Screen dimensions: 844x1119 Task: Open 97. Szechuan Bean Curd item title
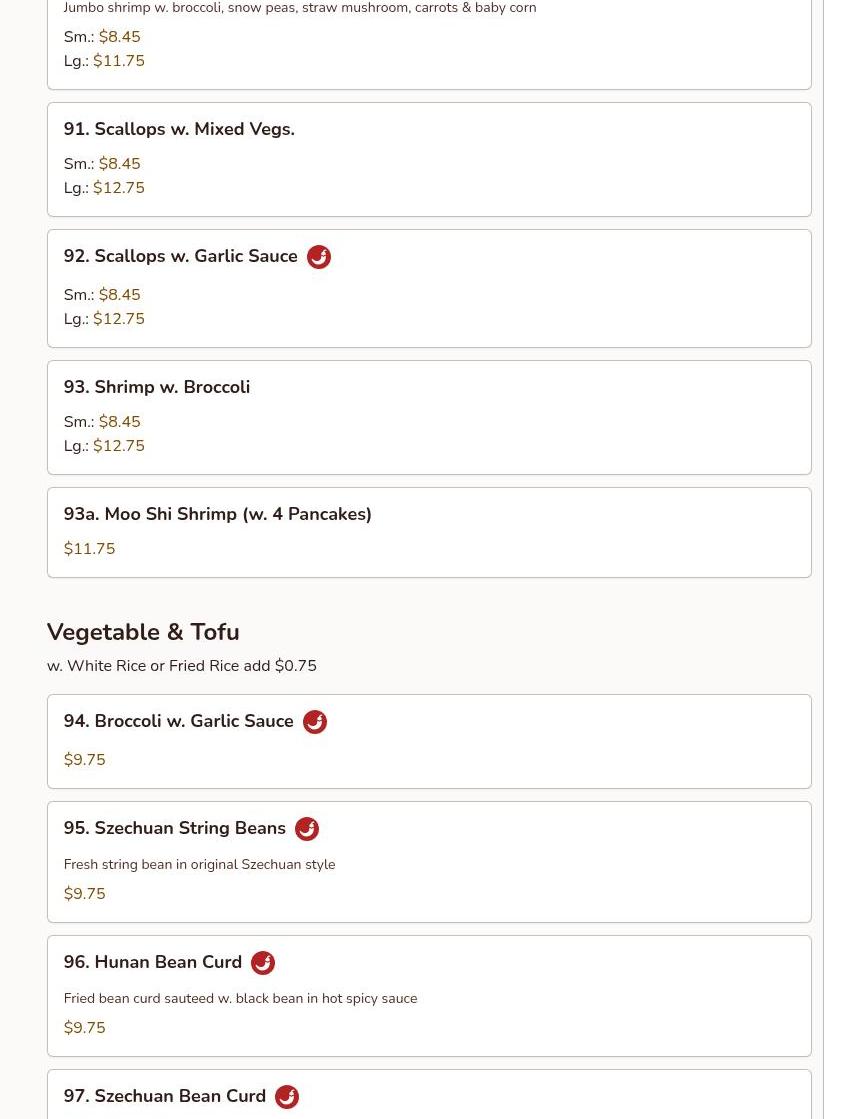click(x=165, y=1095)
